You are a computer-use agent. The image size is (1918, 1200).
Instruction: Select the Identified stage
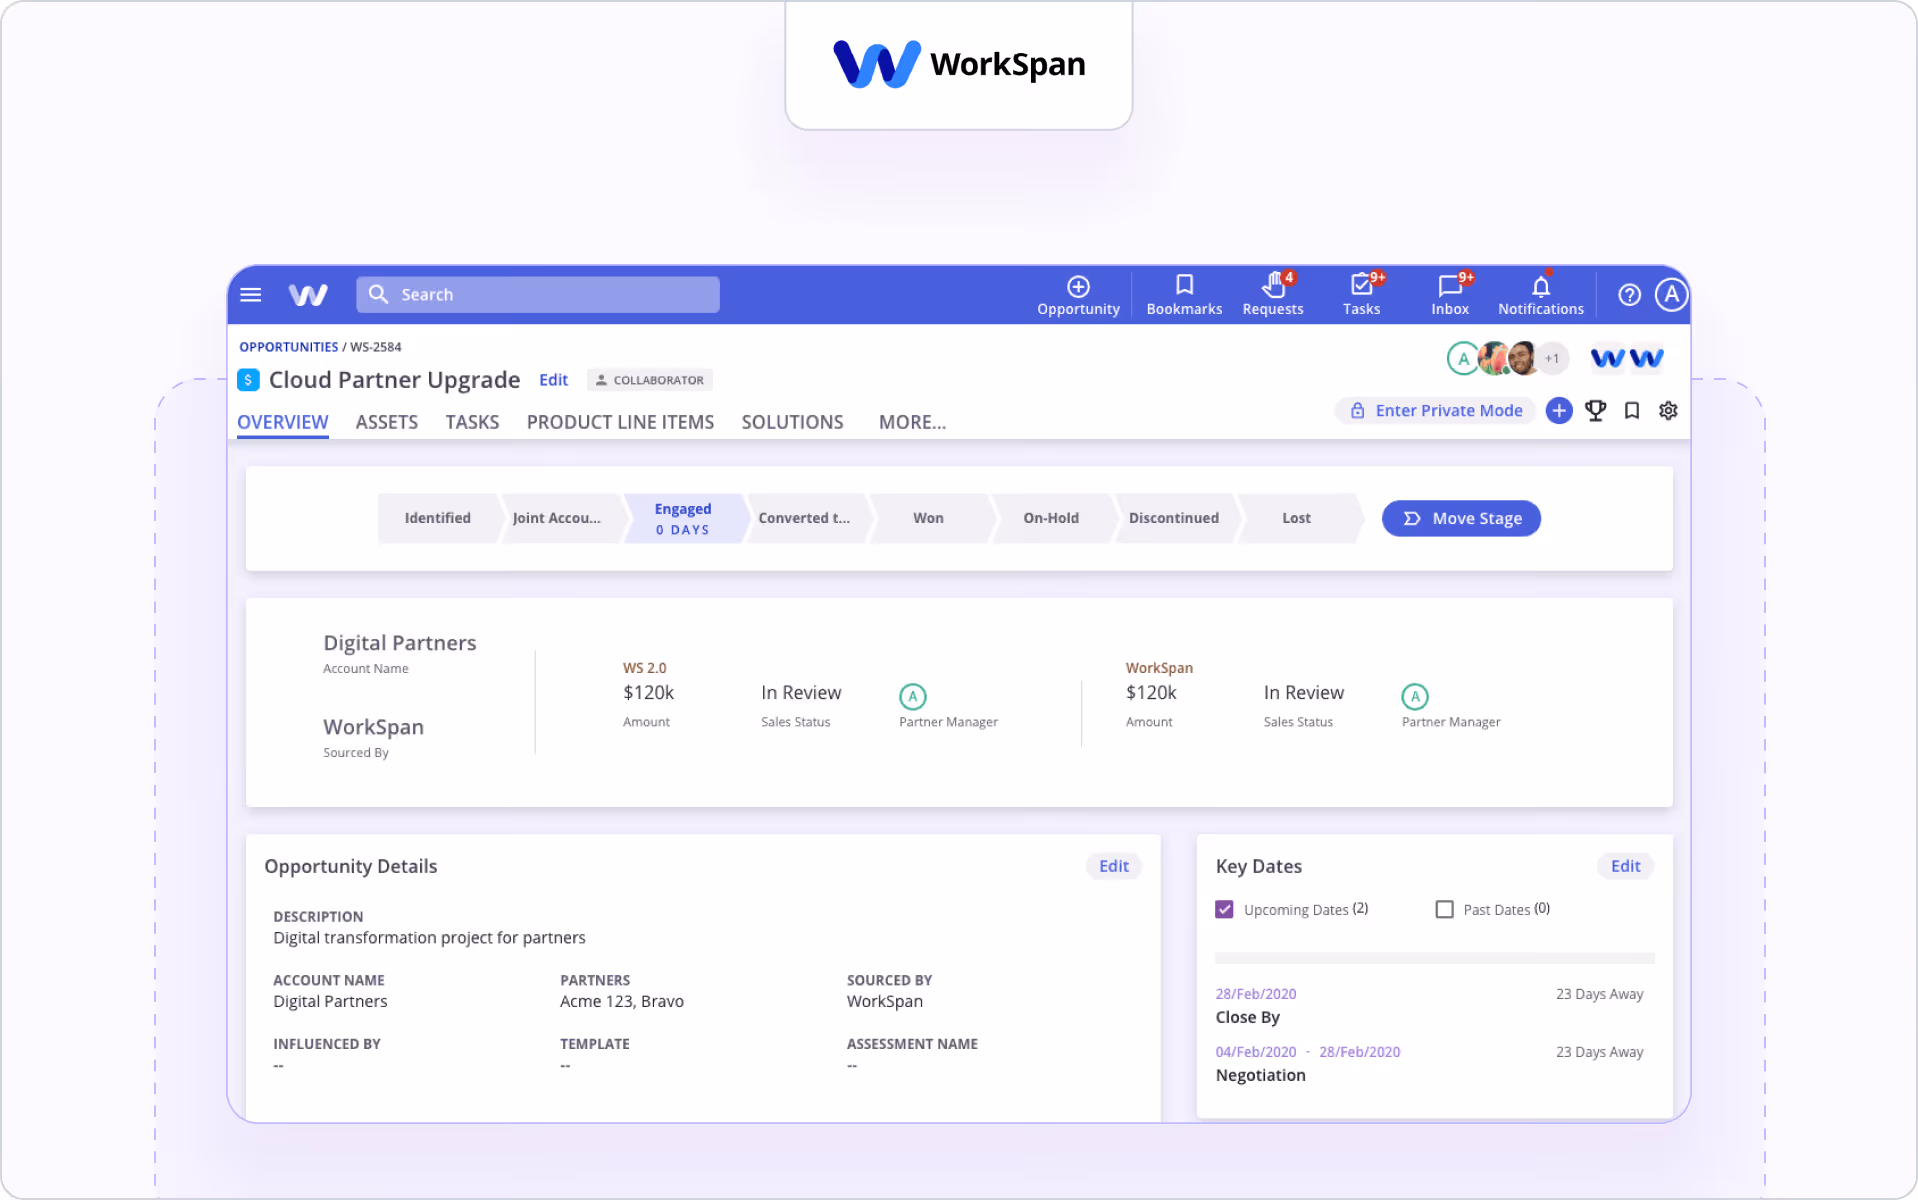click(437, 518)
